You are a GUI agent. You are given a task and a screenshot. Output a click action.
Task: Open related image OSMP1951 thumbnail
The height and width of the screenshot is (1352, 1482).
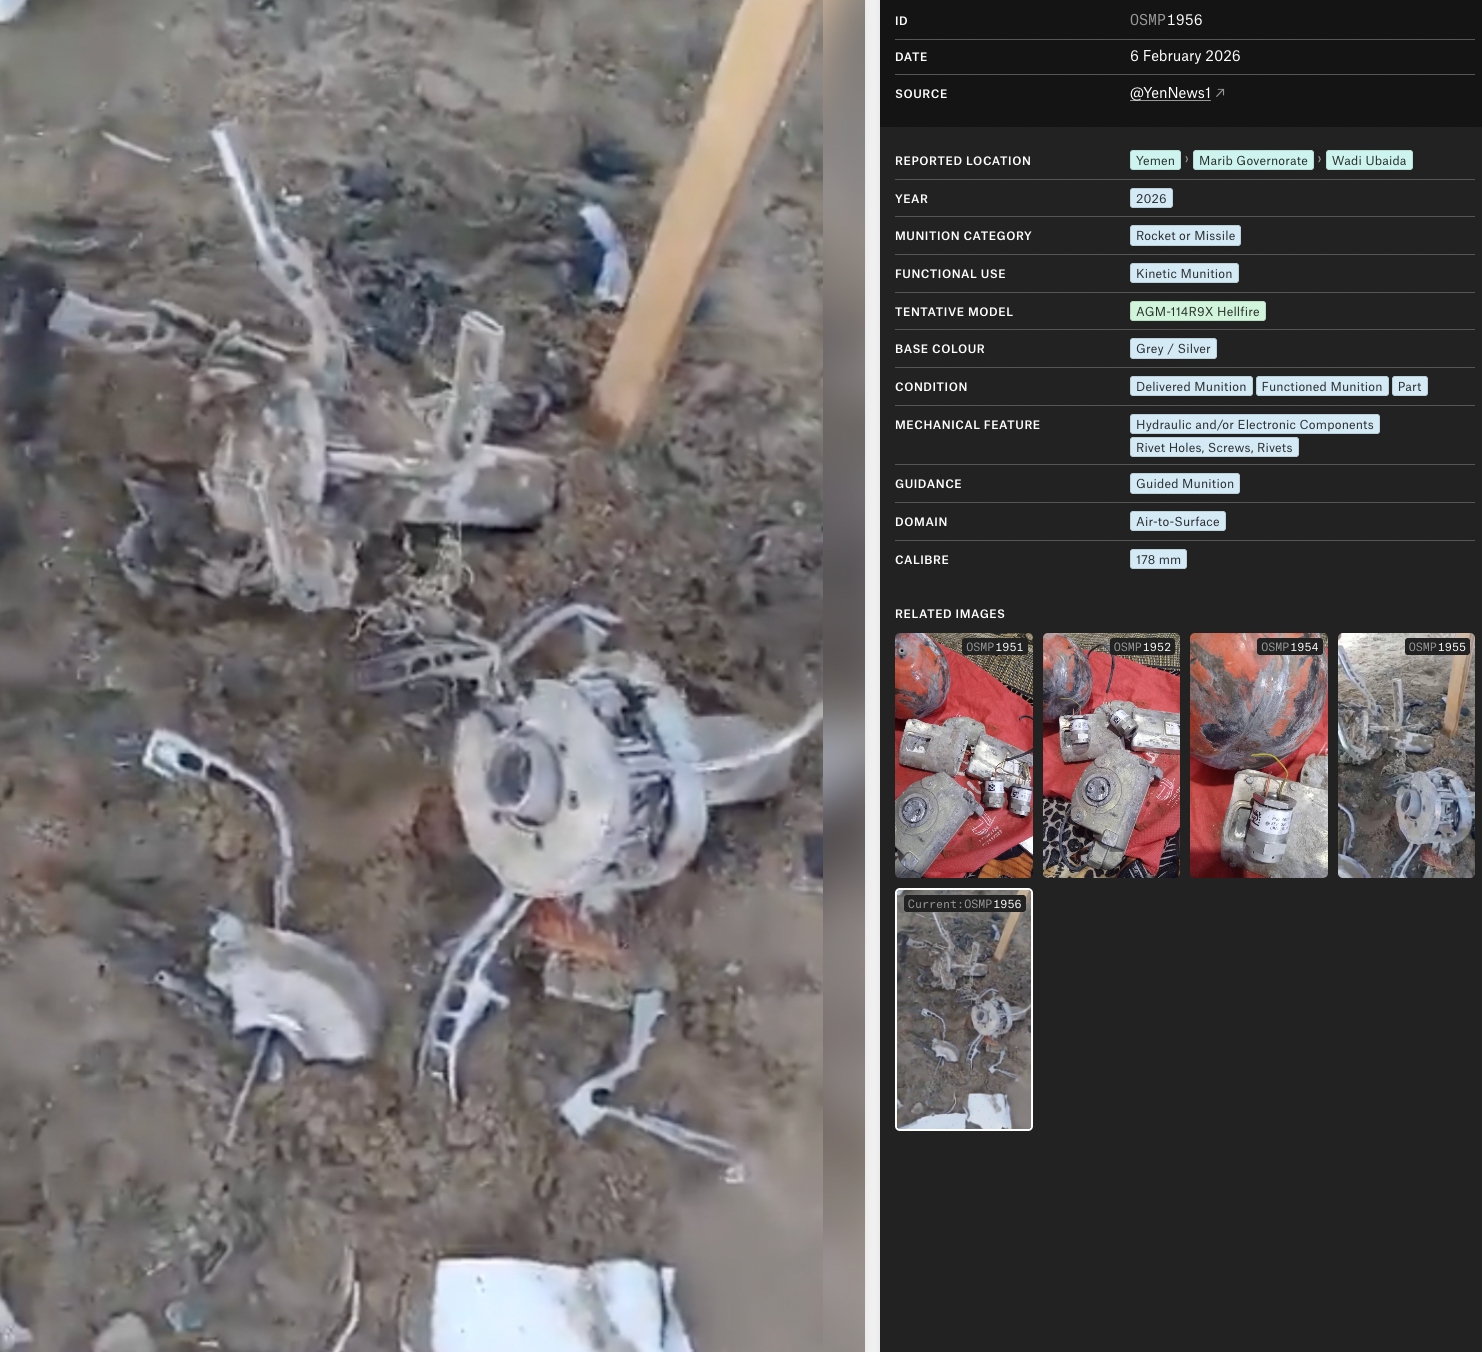(x=963, y=756)
